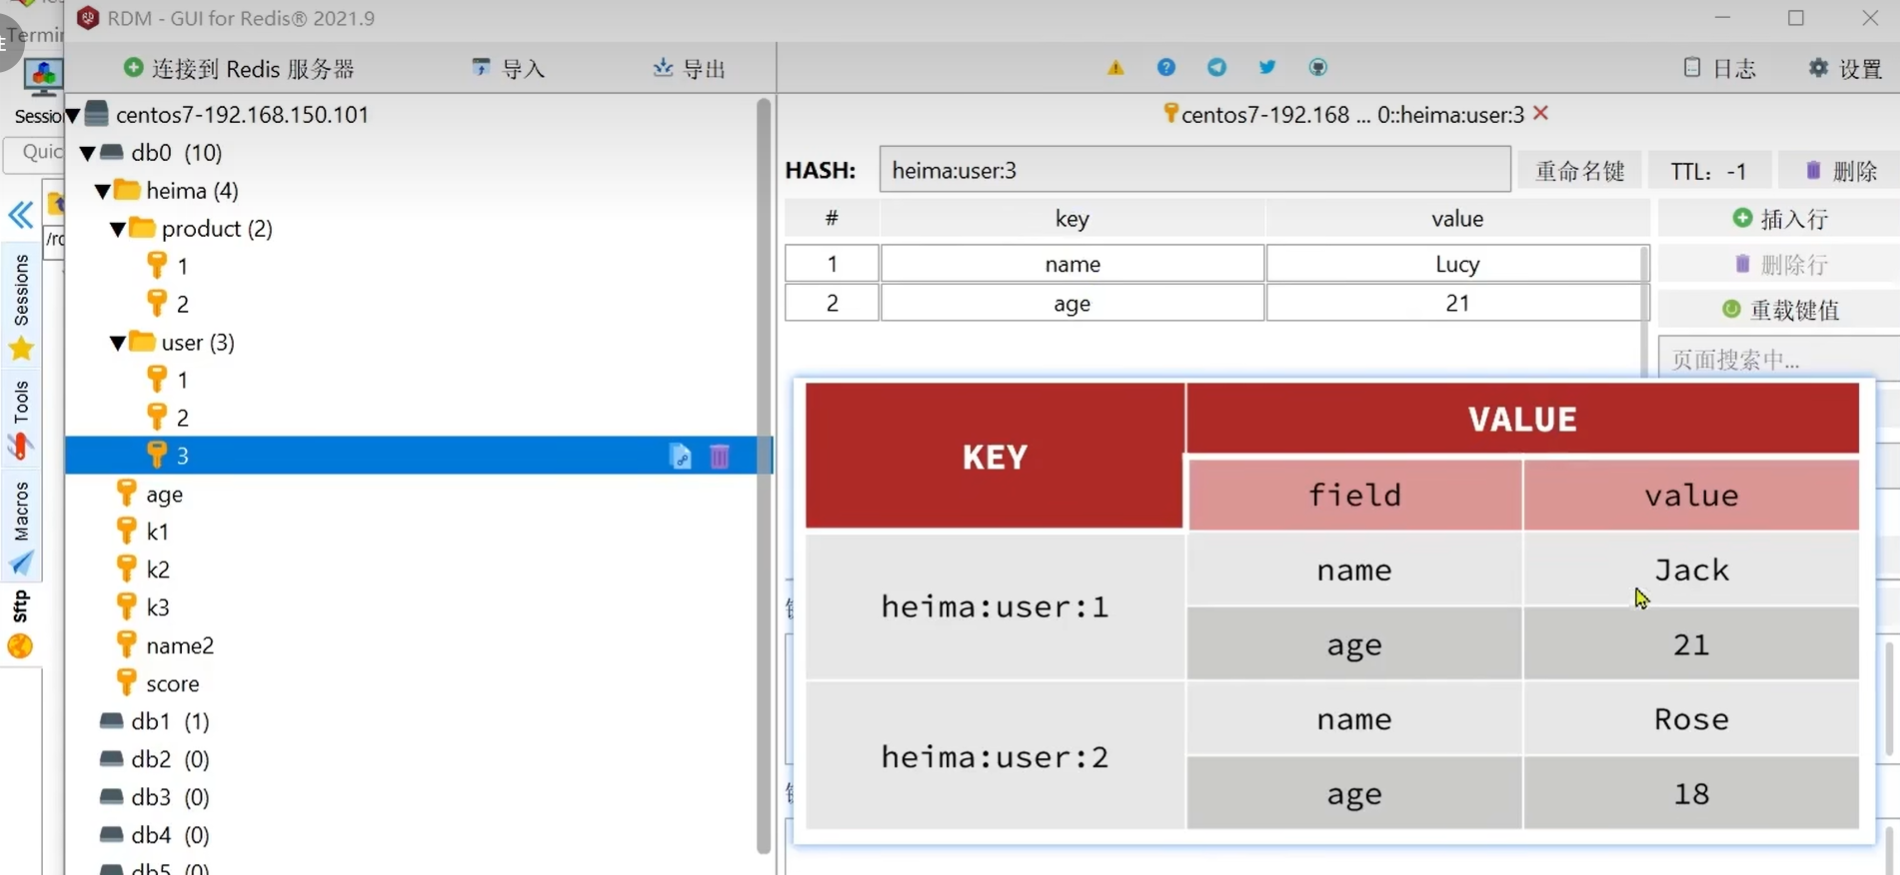This screenshot has width=1900, height=875.
Task: Click 连接到 Redis 服务器 button
Action: [239, 68]
